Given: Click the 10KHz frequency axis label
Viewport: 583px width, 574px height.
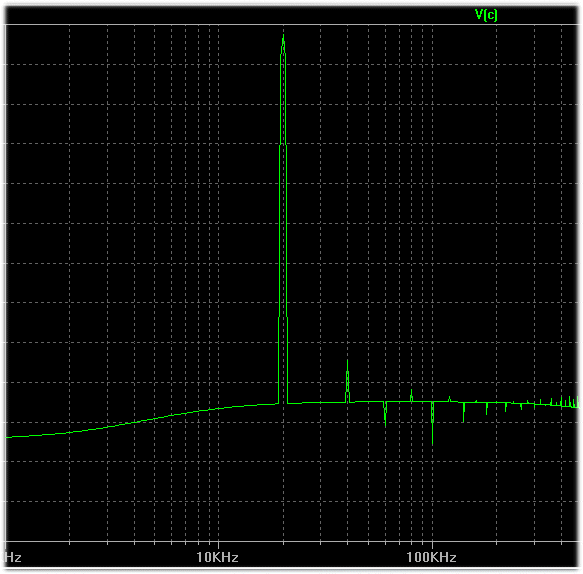Looking at the screenshot, I should coord(218,557).
